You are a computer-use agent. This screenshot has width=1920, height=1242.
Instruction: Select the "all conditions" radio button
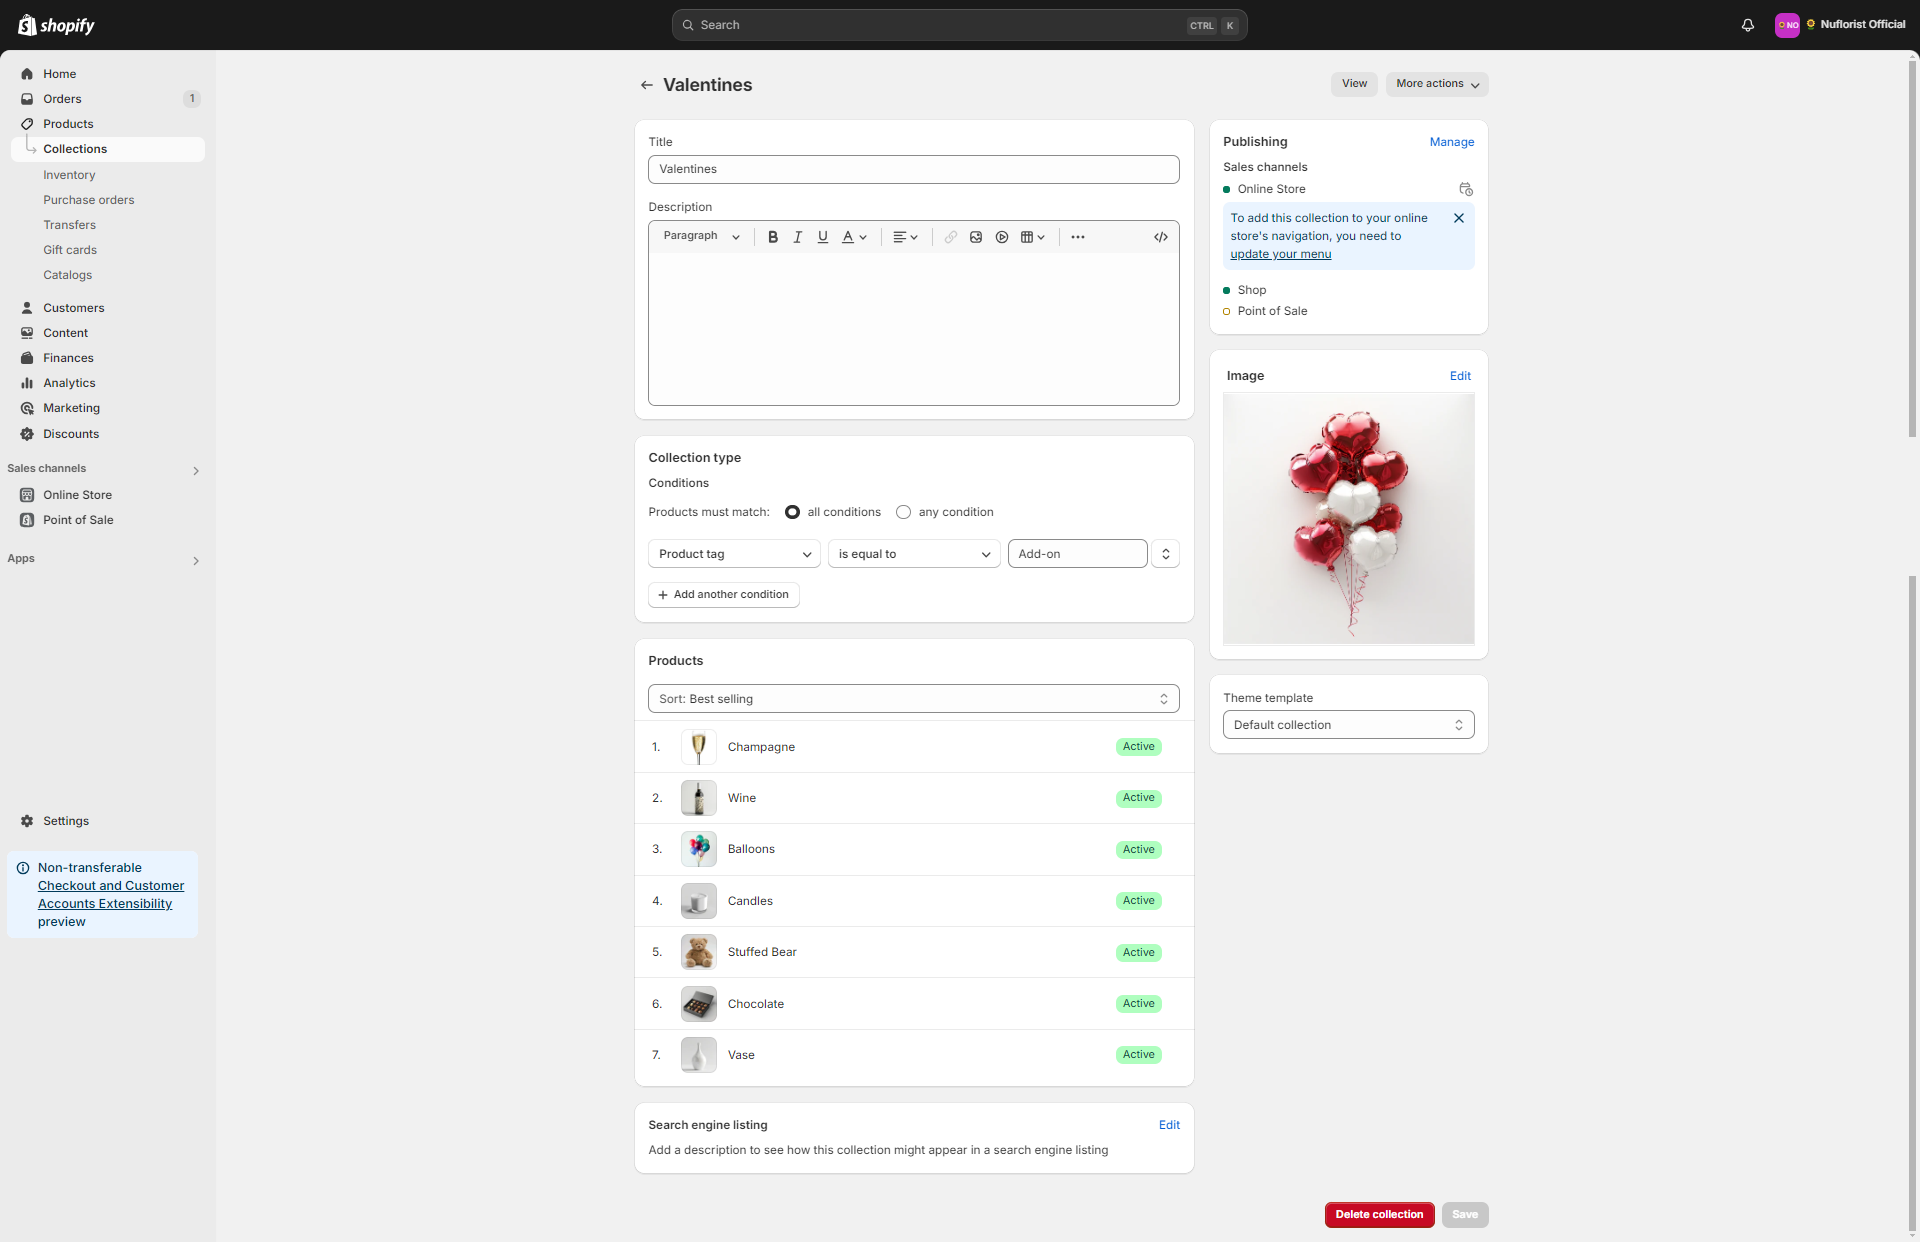click(x=792, y=512)
